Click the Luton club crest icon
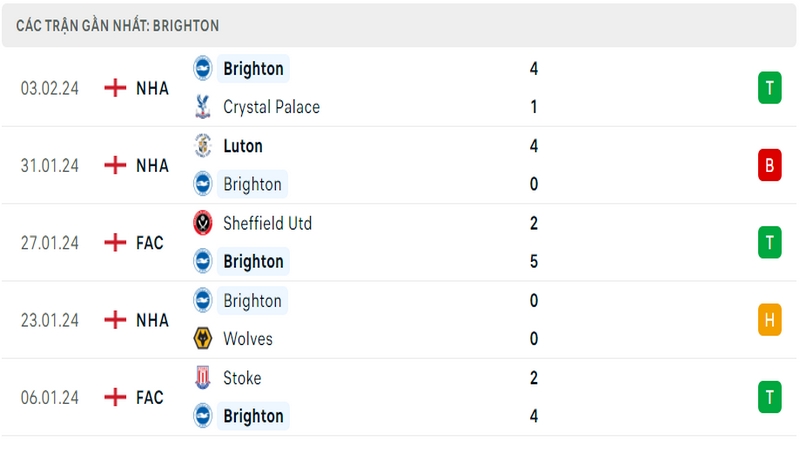 point(203,146)
